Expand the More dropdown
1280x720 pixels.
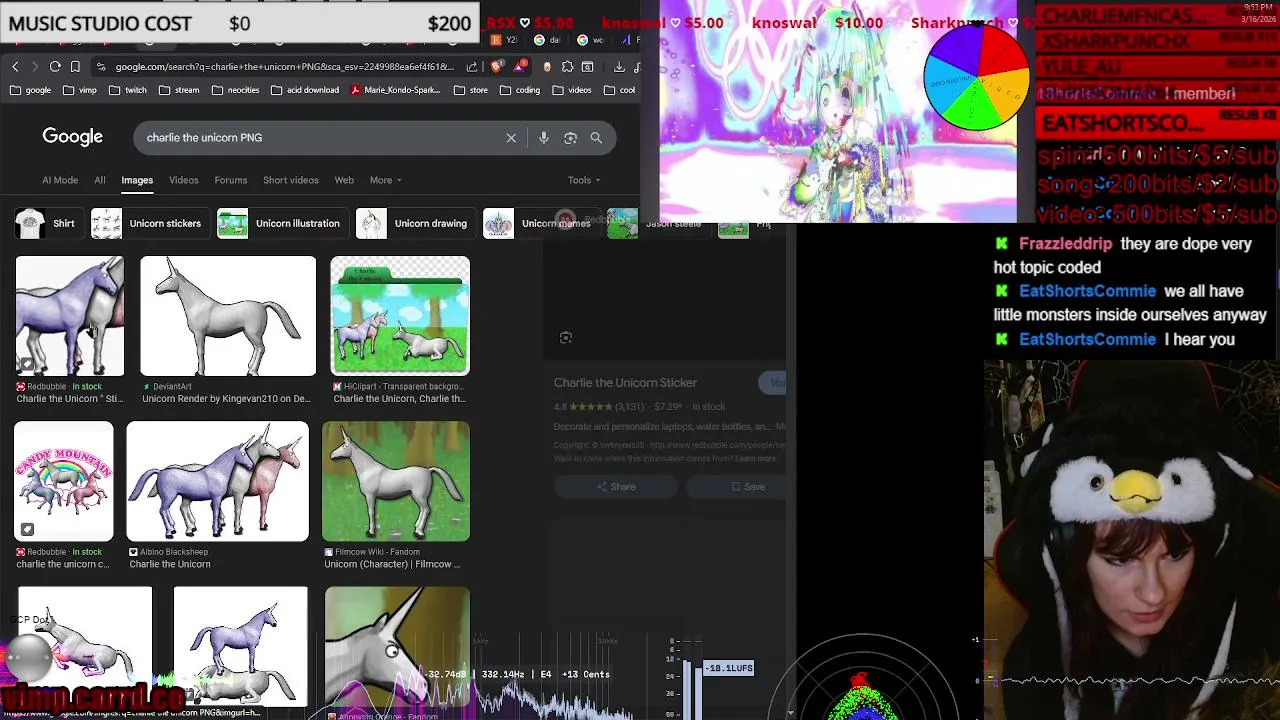[x=385, y=180]
